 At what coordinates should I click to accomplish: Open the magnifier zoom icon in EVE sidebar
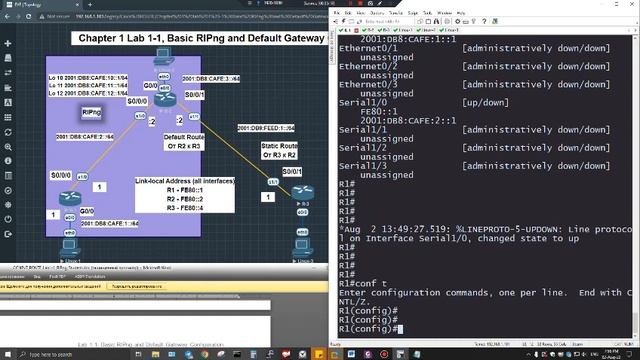pyautogui.click(x=8, y=147)
